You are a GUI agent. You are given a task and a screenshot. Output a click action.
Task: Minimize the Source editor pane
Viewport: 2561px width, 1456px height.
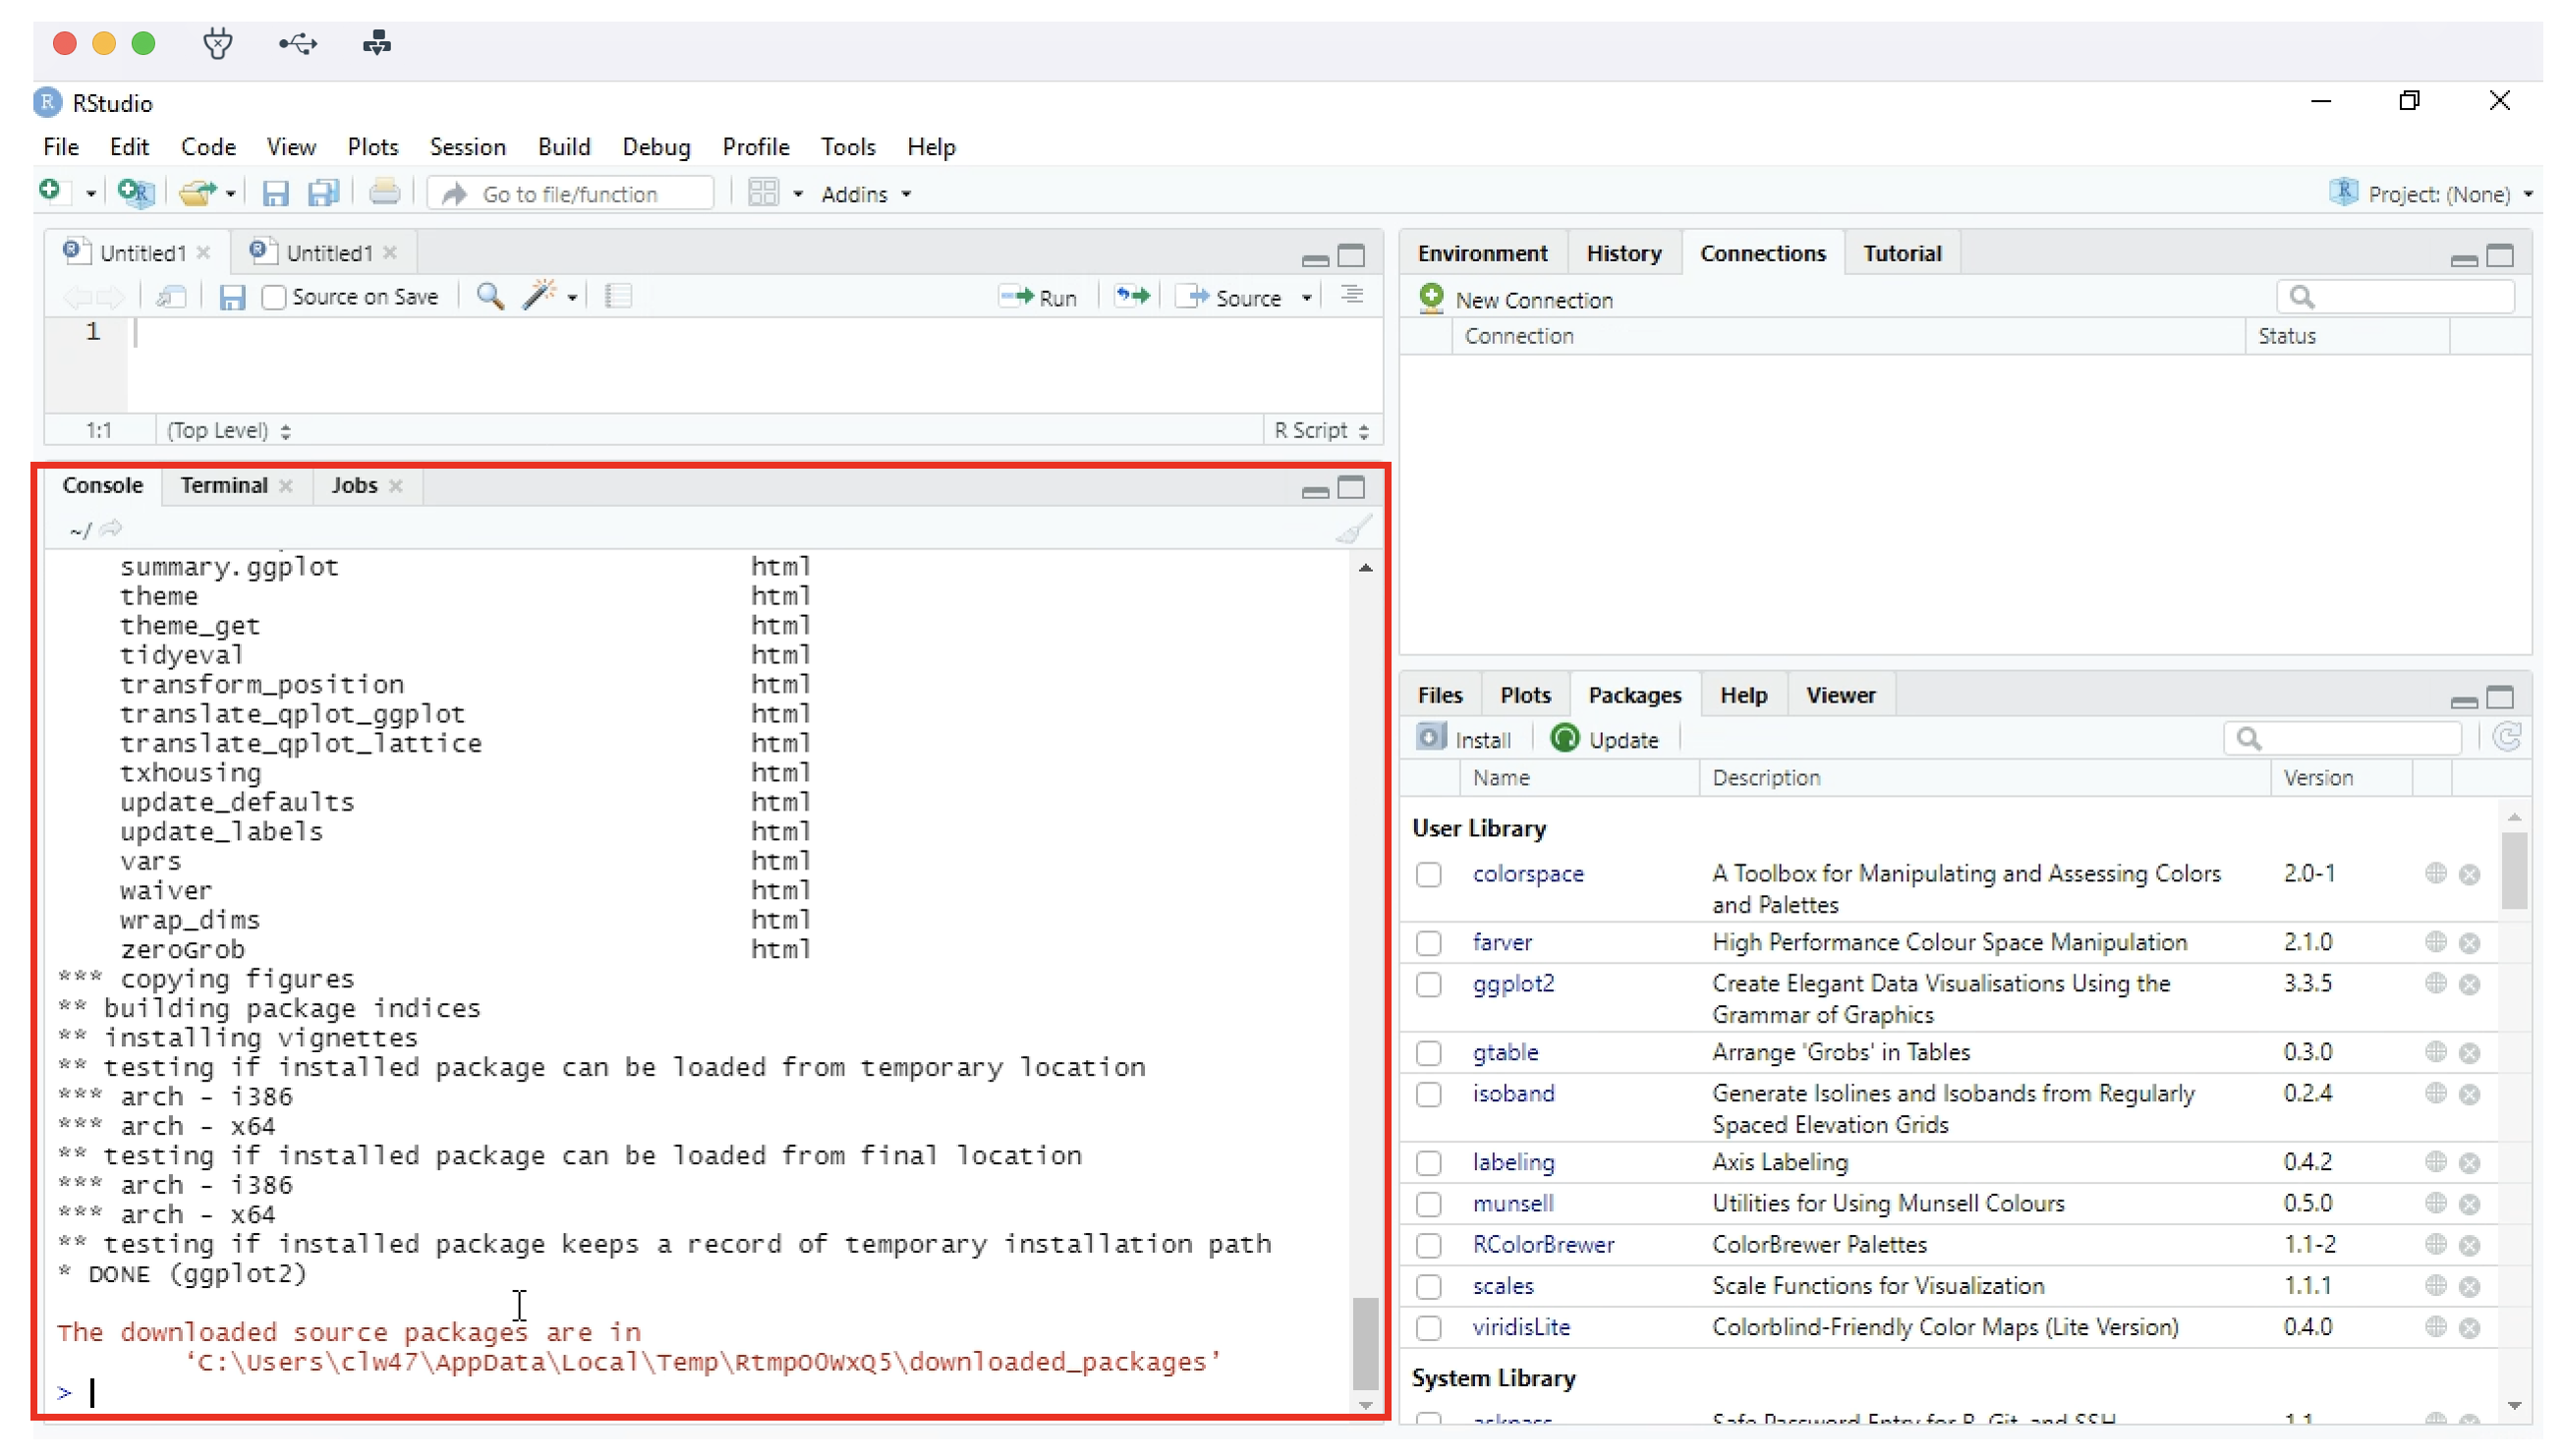click(1314, 260)
